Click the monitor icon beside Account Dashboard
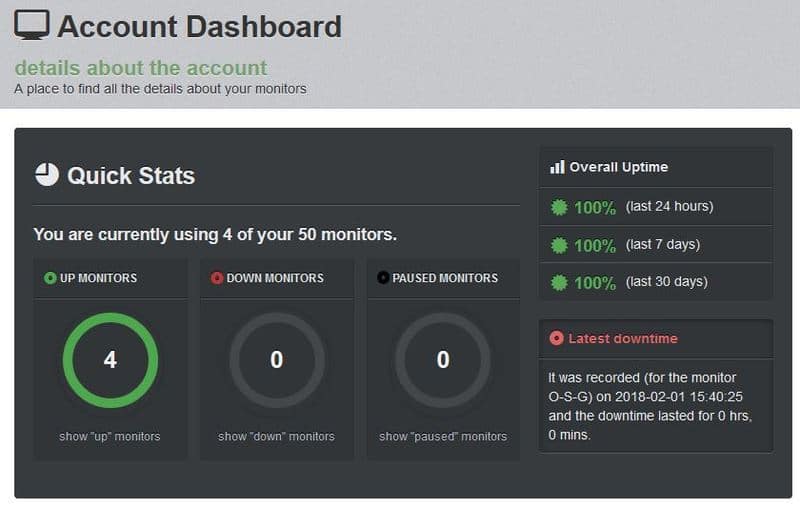Image resolution: width=800 pixels, height=509 pixels. tap(32, 25)
